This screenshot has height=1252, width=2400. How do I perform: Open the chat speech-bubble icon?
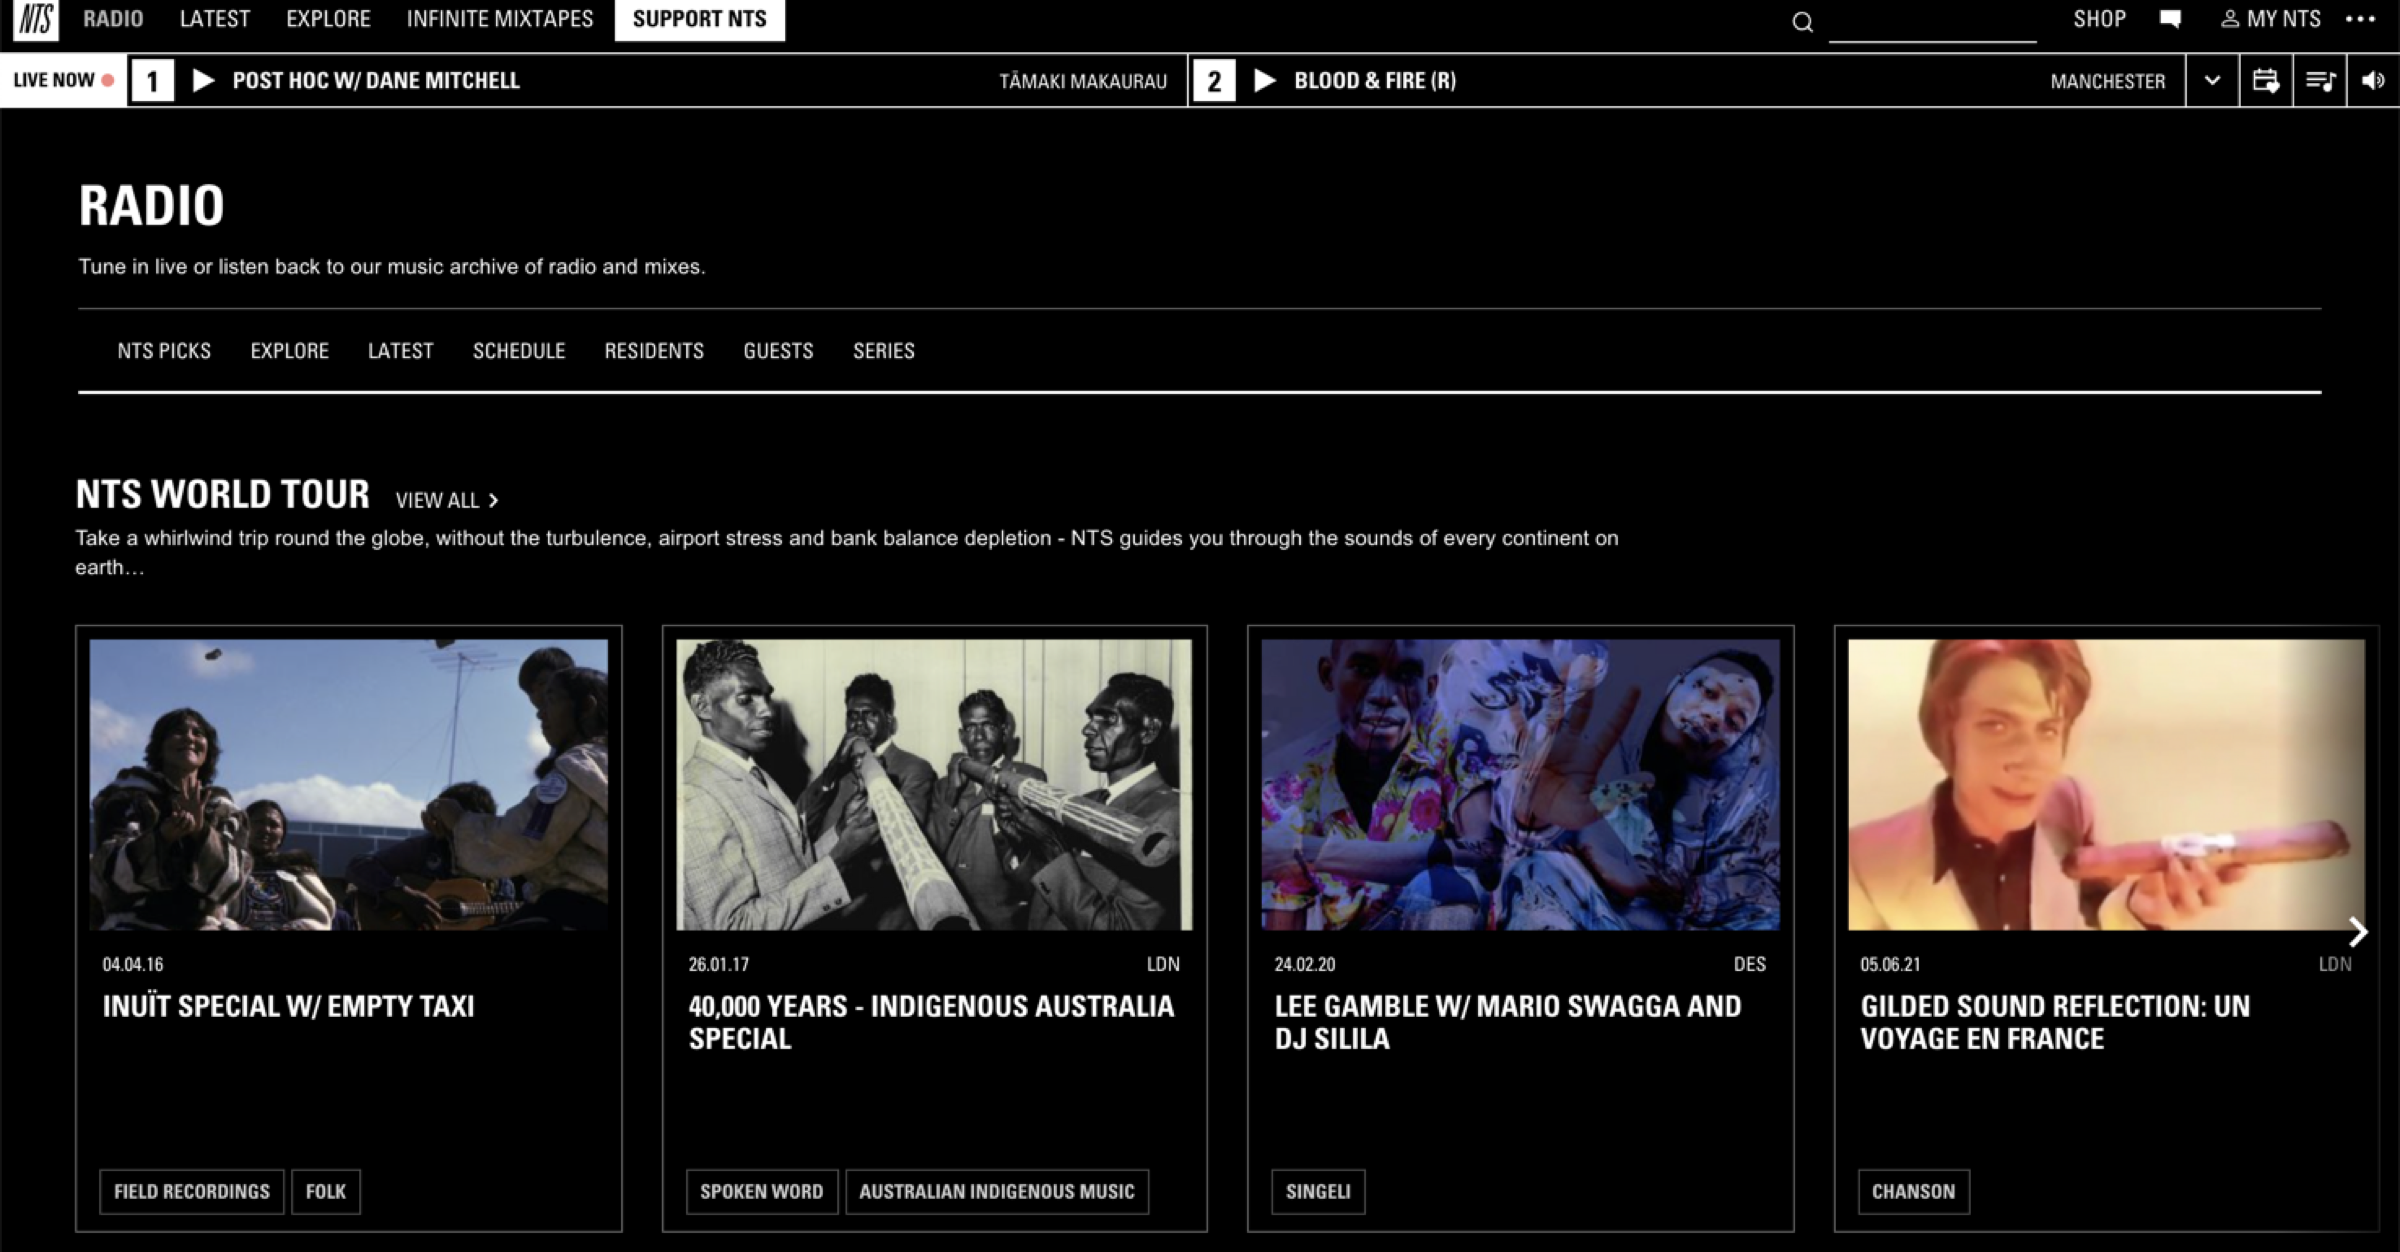pyautogui.click(x=2170, y=19)
